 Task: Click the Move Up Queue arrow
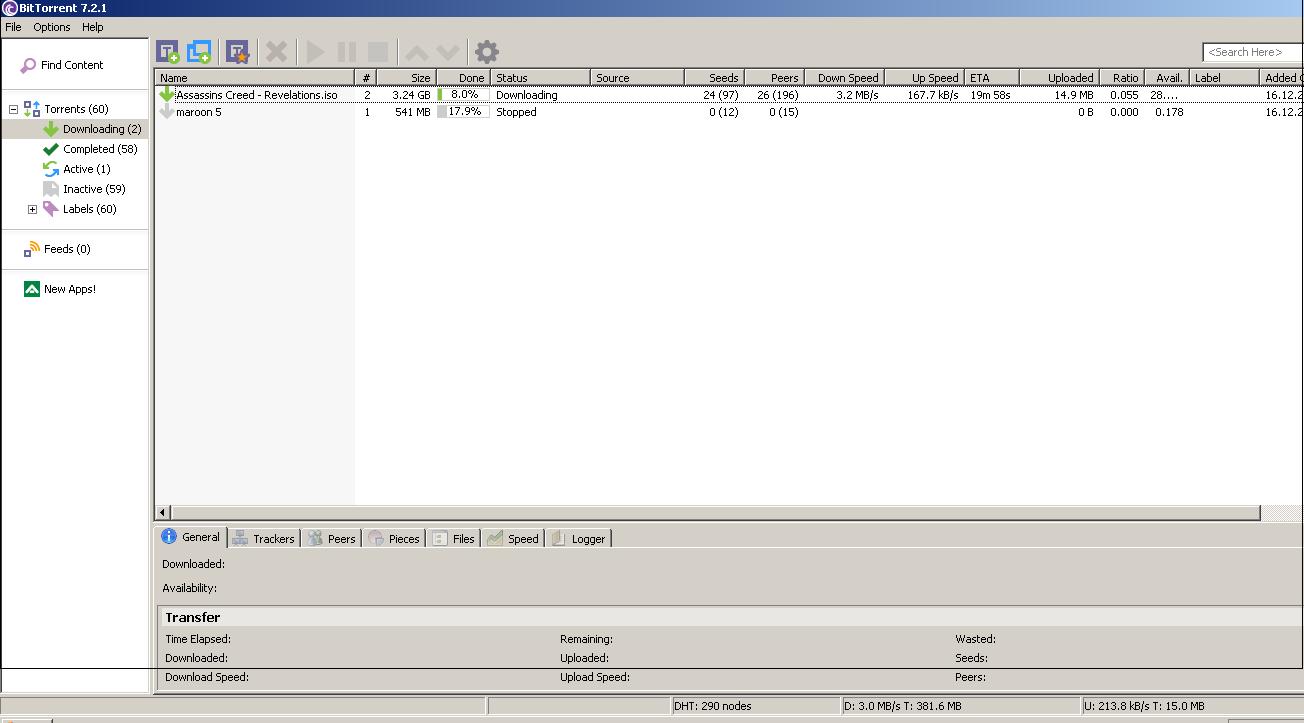click(x=416, y=52)
